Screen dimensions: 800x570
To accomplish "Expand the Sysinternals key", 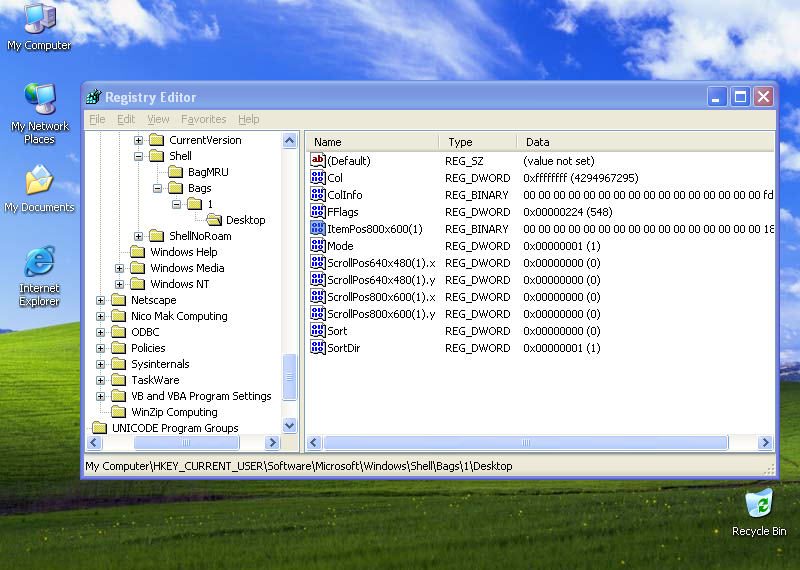I will tap(100, 364).
